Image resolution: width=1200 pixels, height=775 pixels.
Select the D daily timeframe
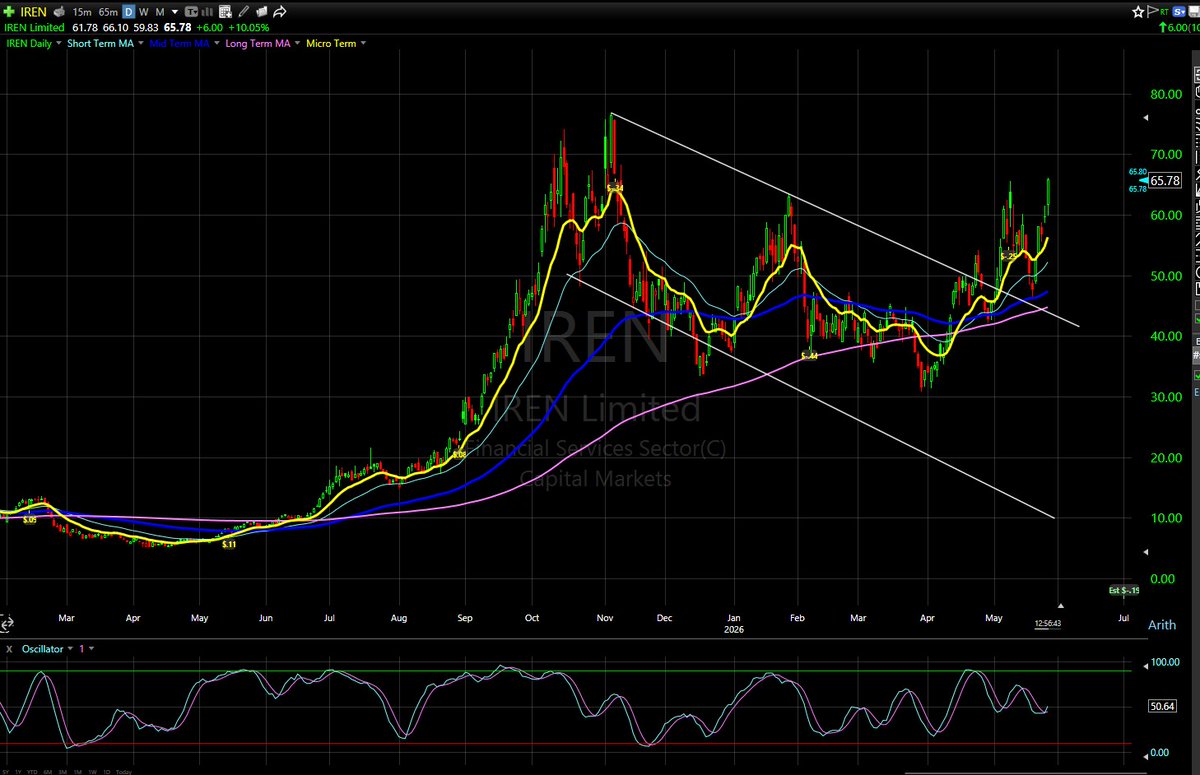(128, 12)
